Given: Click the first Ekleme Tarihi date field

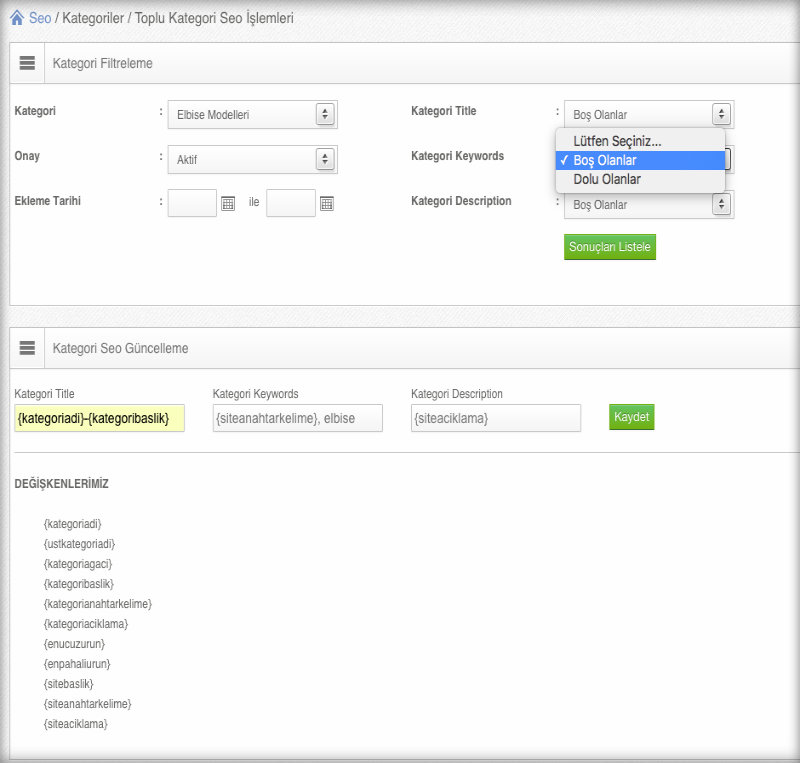Looking at the screenshot, I should pyautogui.click(x=192, y=203).
